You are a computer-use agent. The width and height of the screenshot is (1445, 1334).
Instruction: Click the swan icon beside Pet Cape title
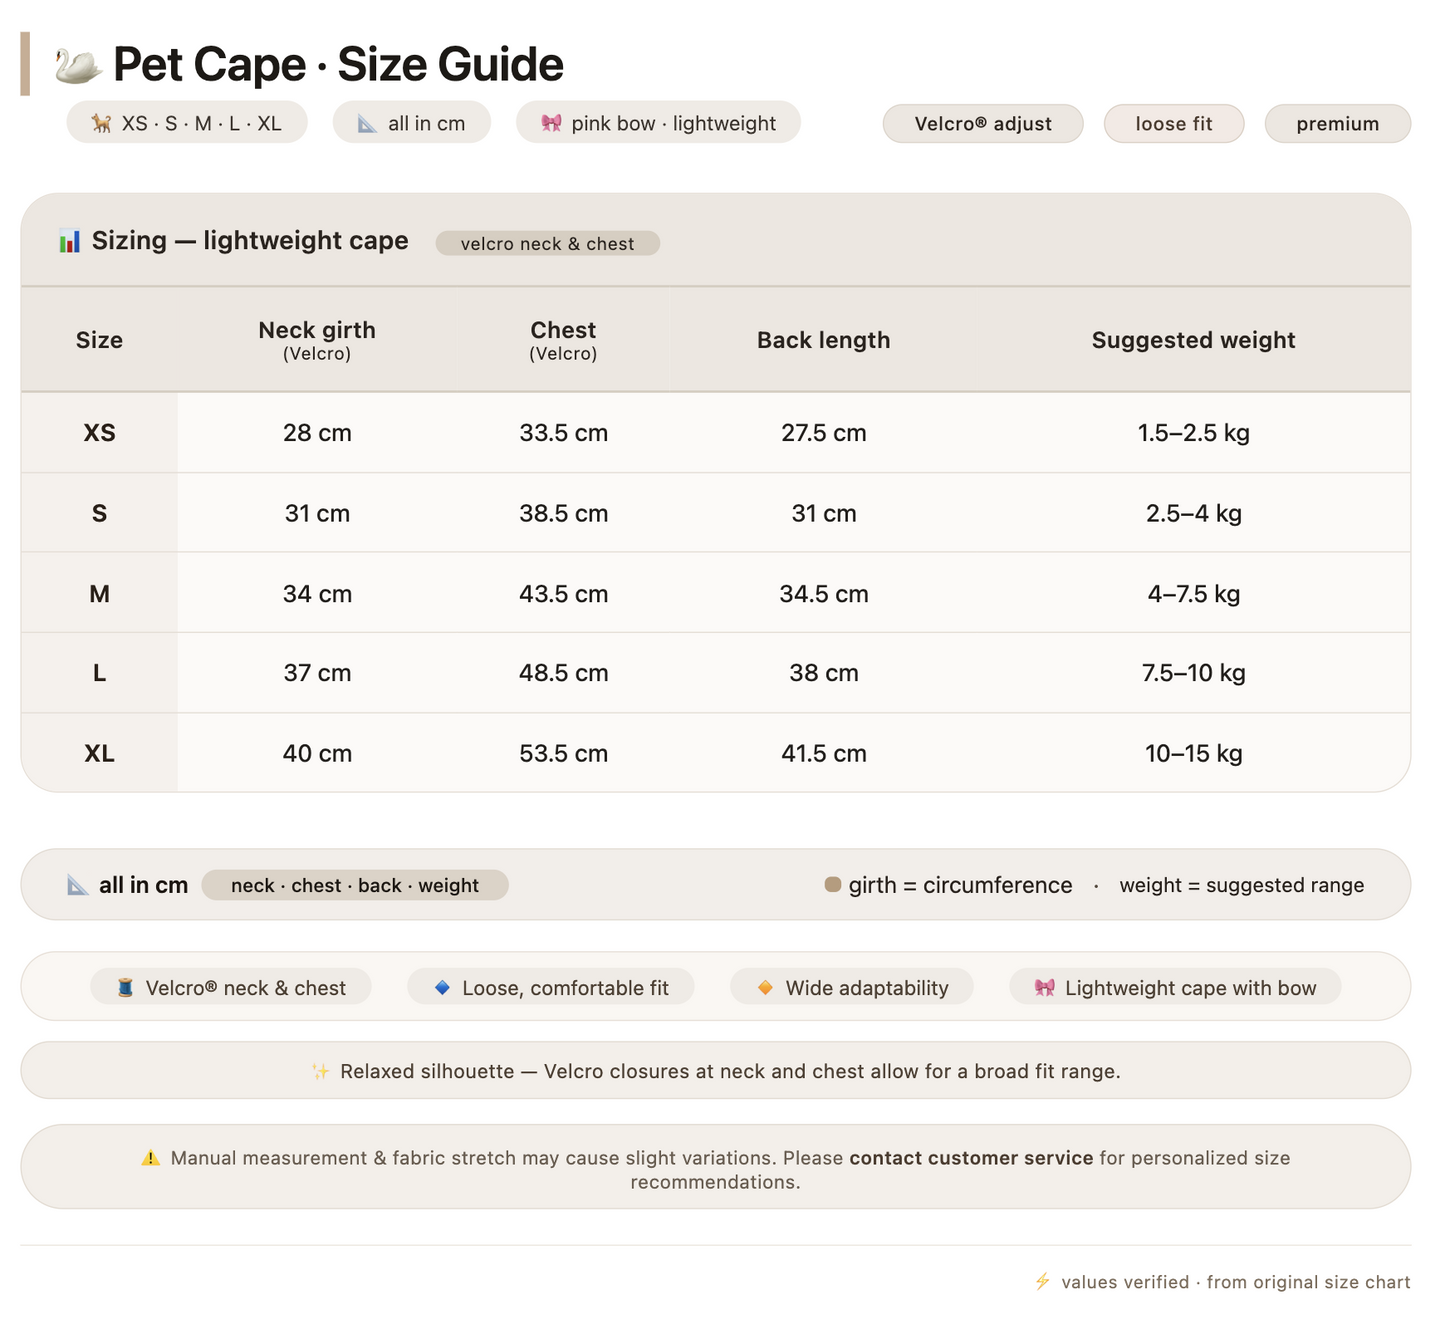tap(78, 65)
